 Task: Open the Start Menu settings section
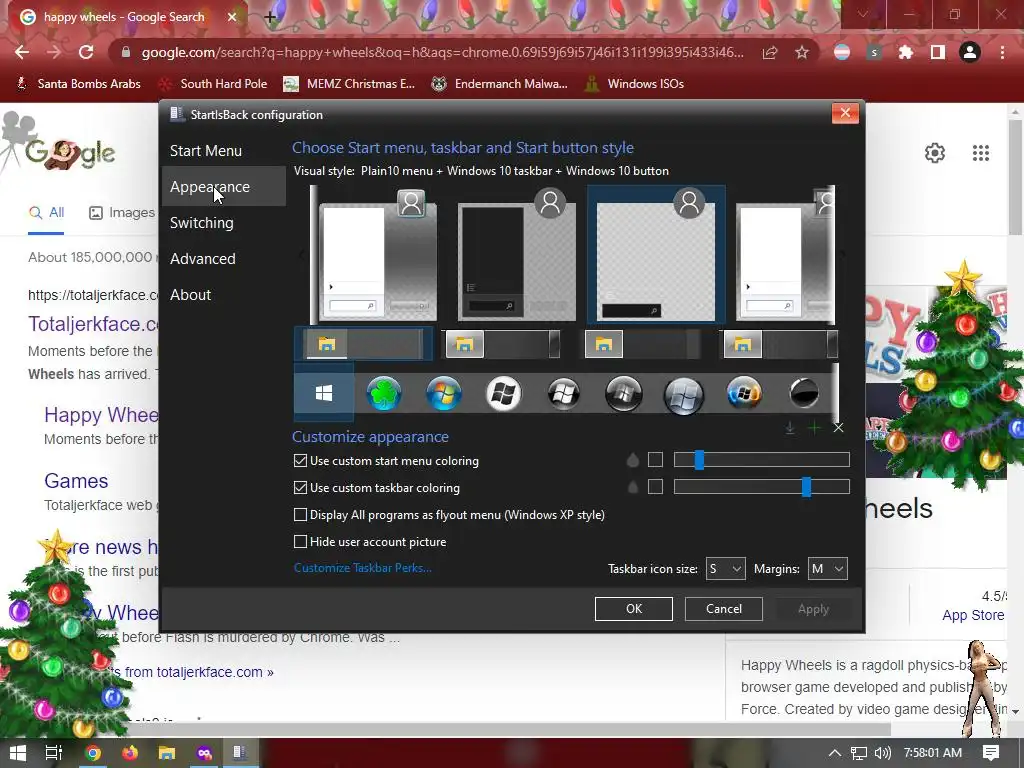[206, 151]
